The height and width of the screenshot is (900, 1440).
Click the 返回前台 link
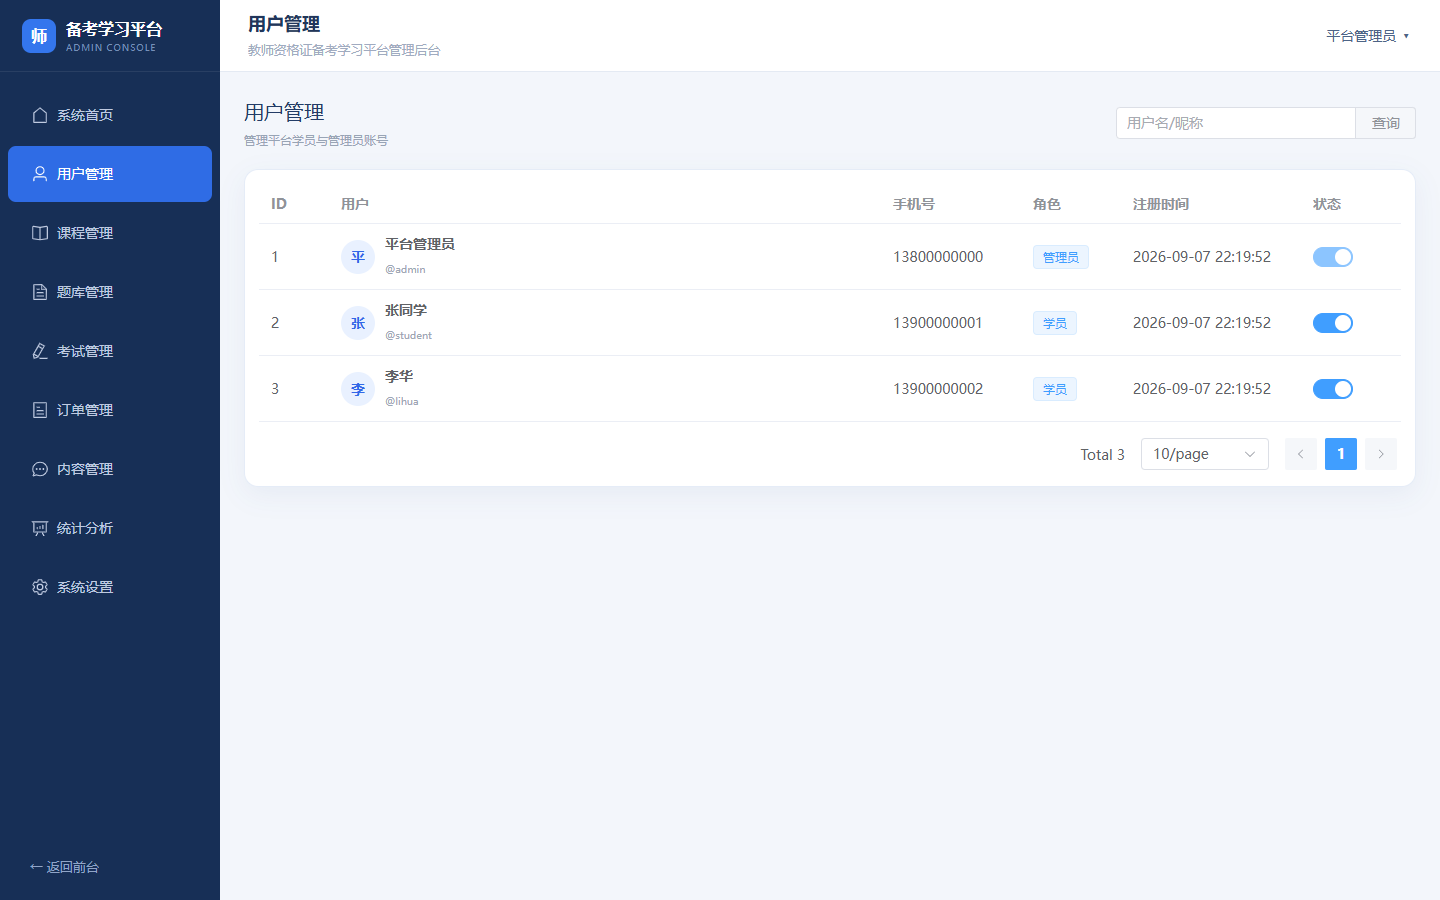coord(65,867)
